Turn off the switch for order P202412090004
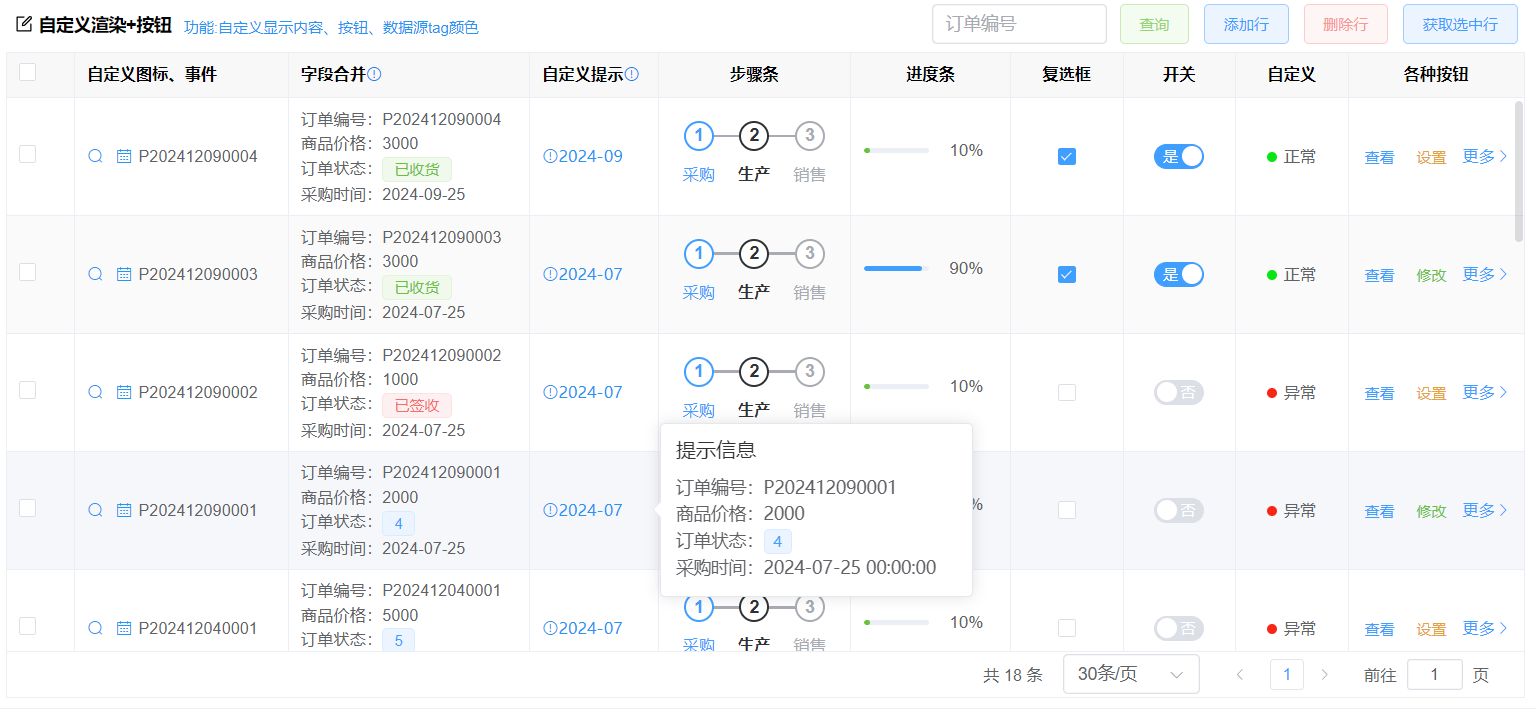 [x=1179, y=156]
